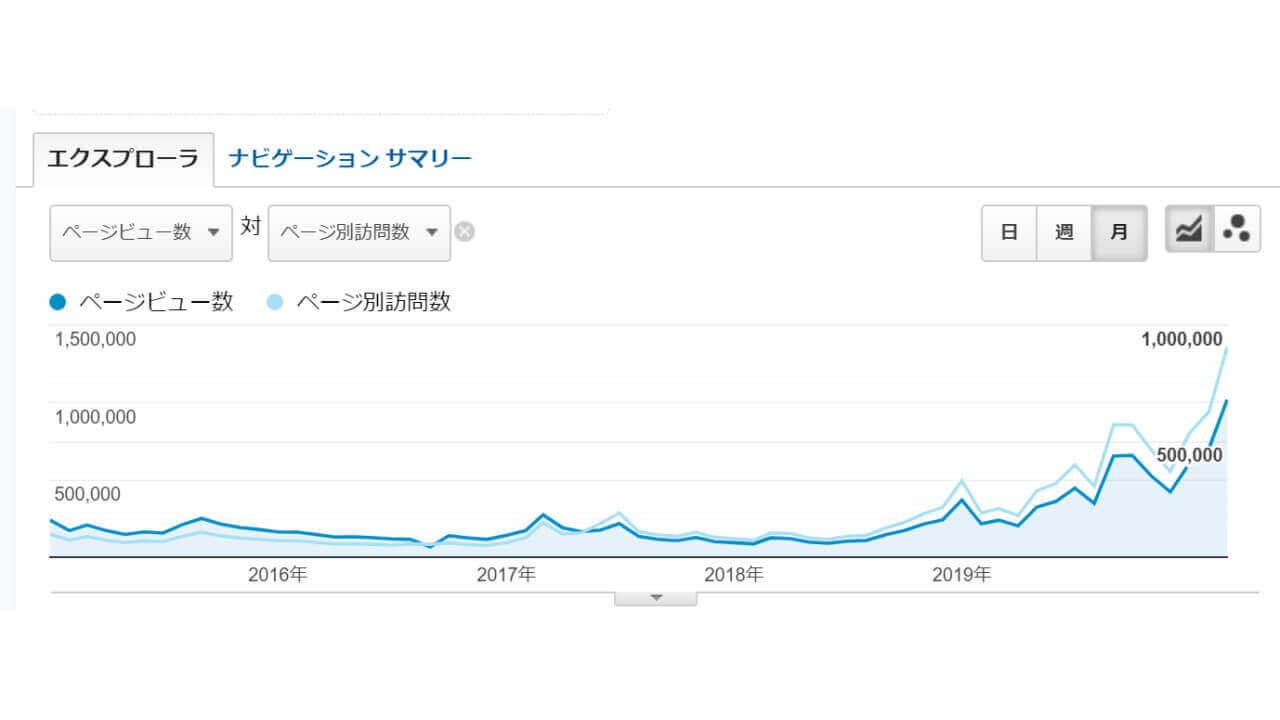1280x720 pixels.
Task: Click the dark blue ページビュー数 legend dot
Action: pyautogui.click(x=58, y=302)
